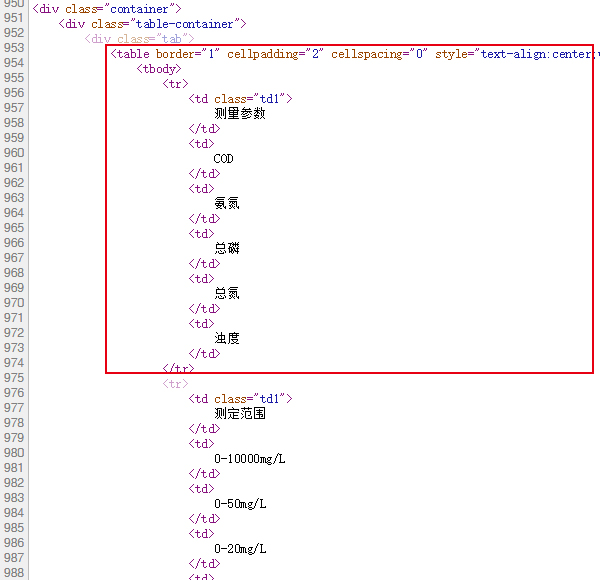Click the text 测量参数 in the code
Image resolution: width=600 pixels, height=580 pixels.
240,114
